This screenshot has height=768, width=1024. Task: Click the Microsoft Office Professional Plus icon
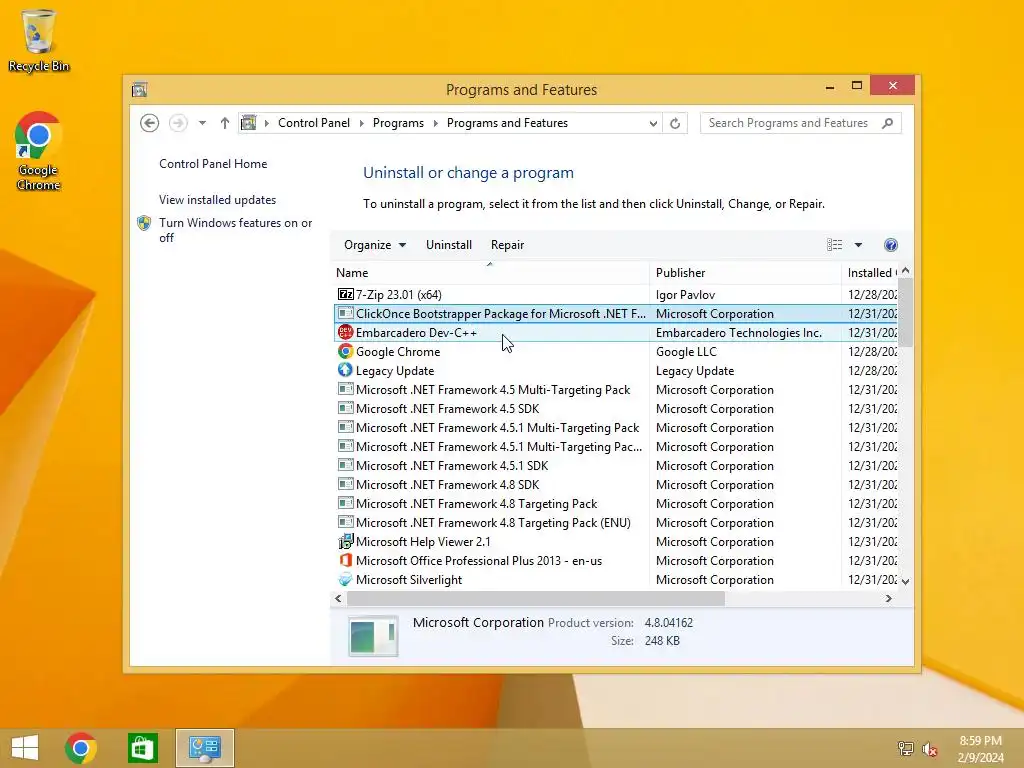[x=345, y=560]
